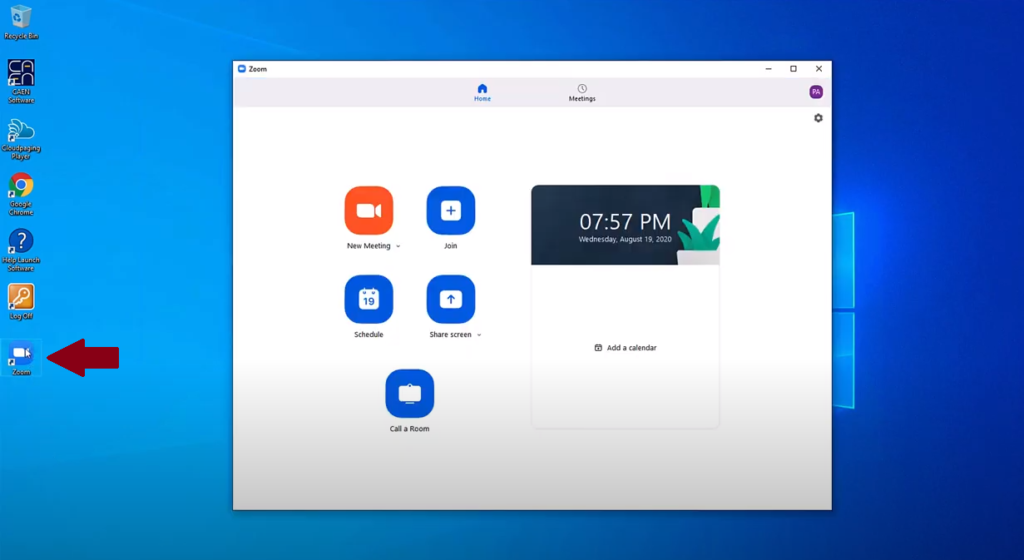1024x560 pixels.
Task: Click the Share screen arrow icon
Action: click(450, 299)
